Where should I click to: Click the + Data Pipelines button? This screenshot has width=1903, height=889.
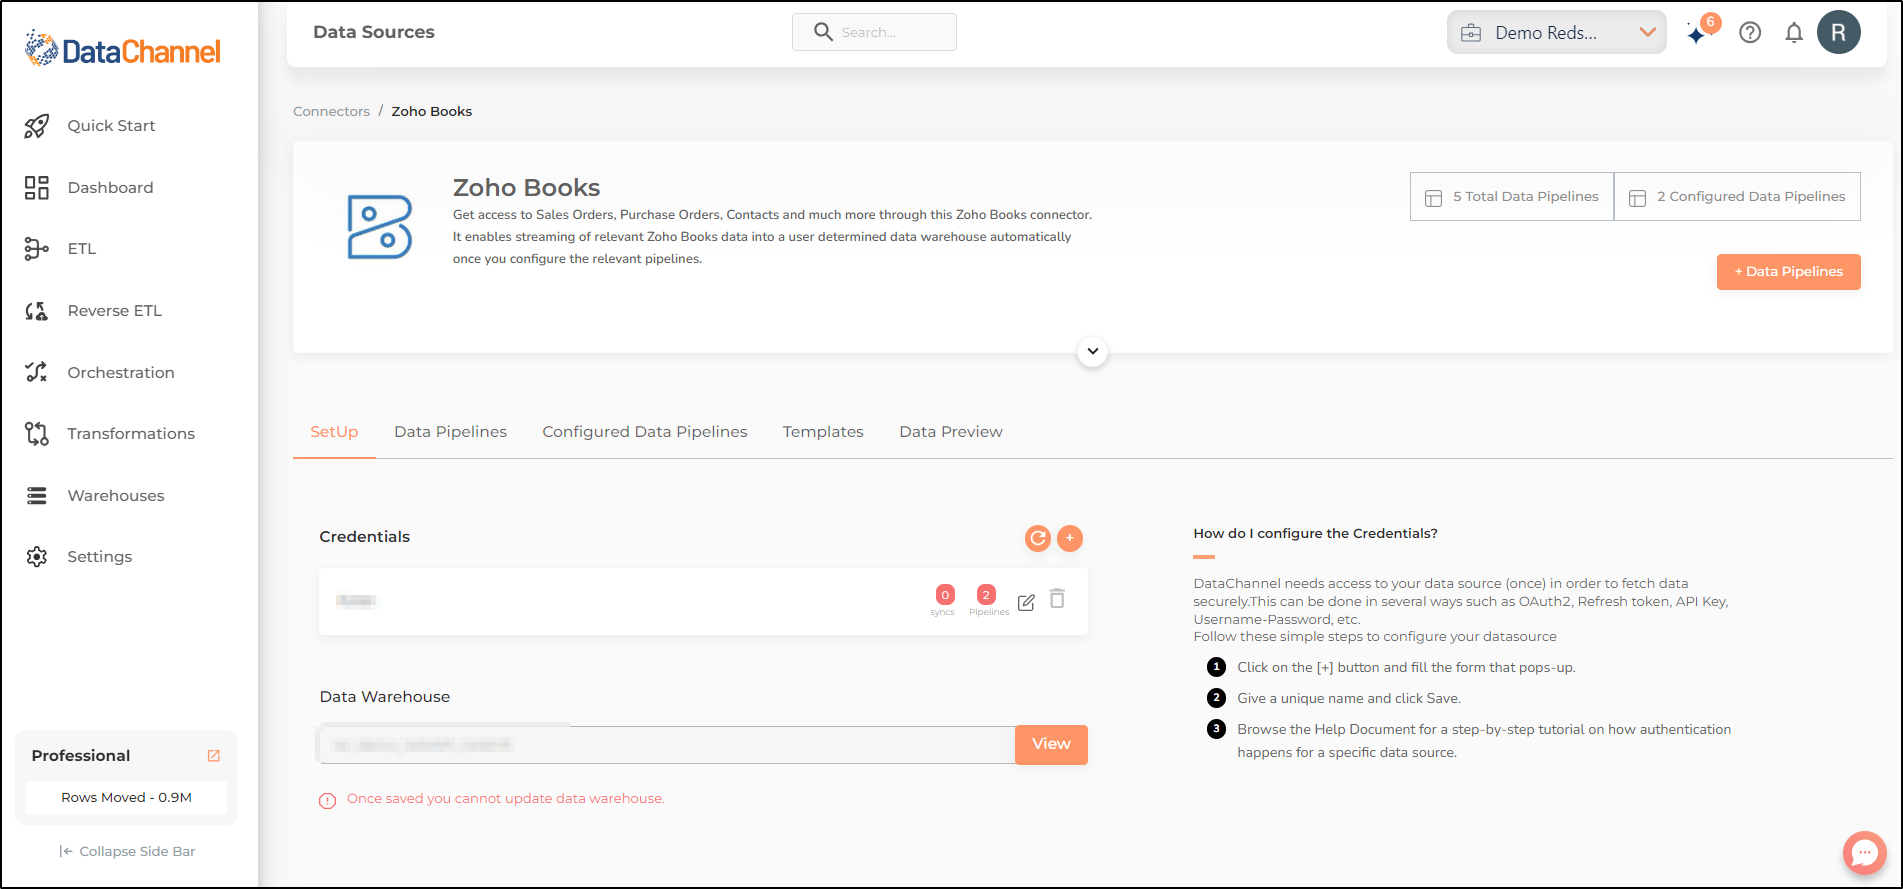[1789, 272]
